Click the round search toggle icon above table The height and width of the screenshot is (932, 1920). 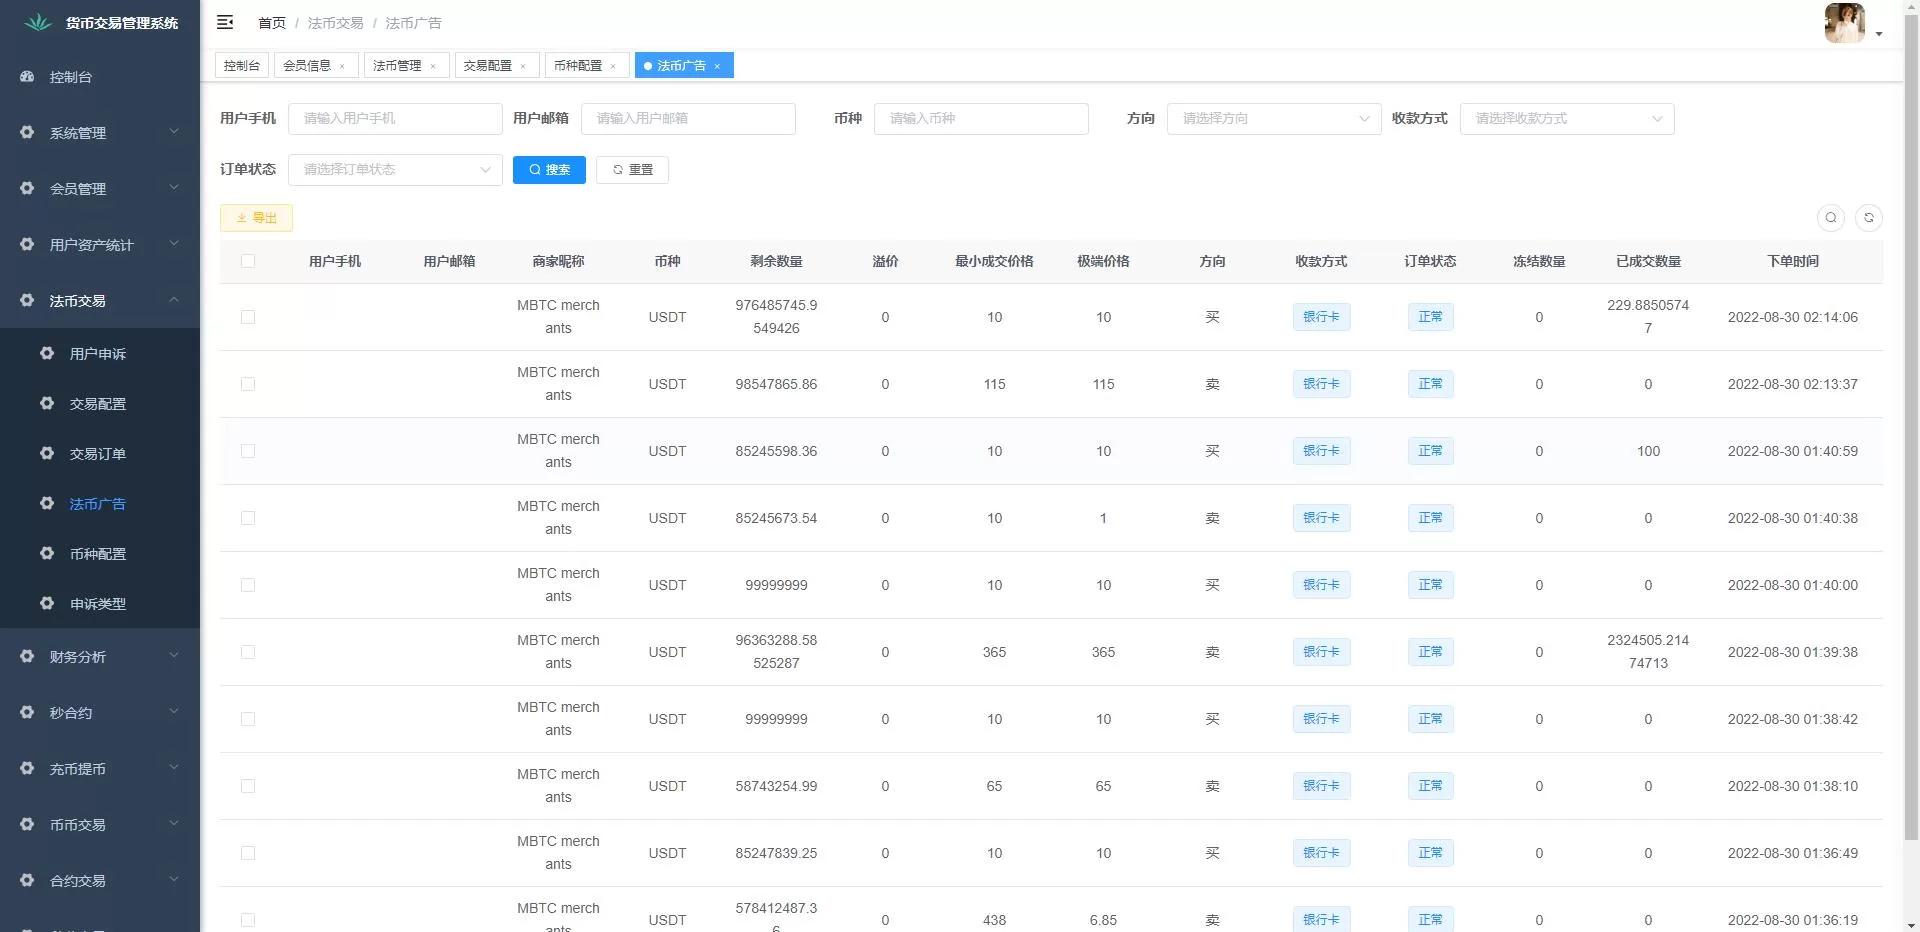click(1830, 218)
